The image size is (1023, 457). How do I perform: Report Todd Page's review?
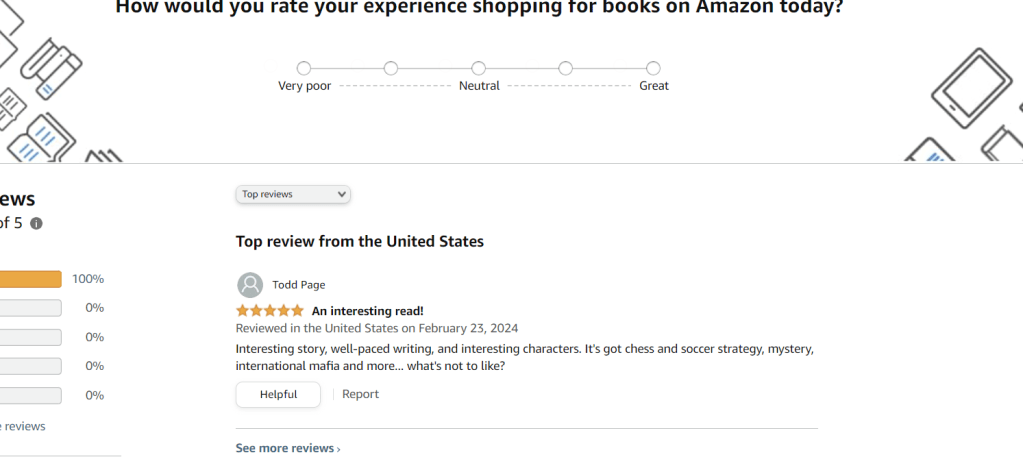tap(360, 394)
